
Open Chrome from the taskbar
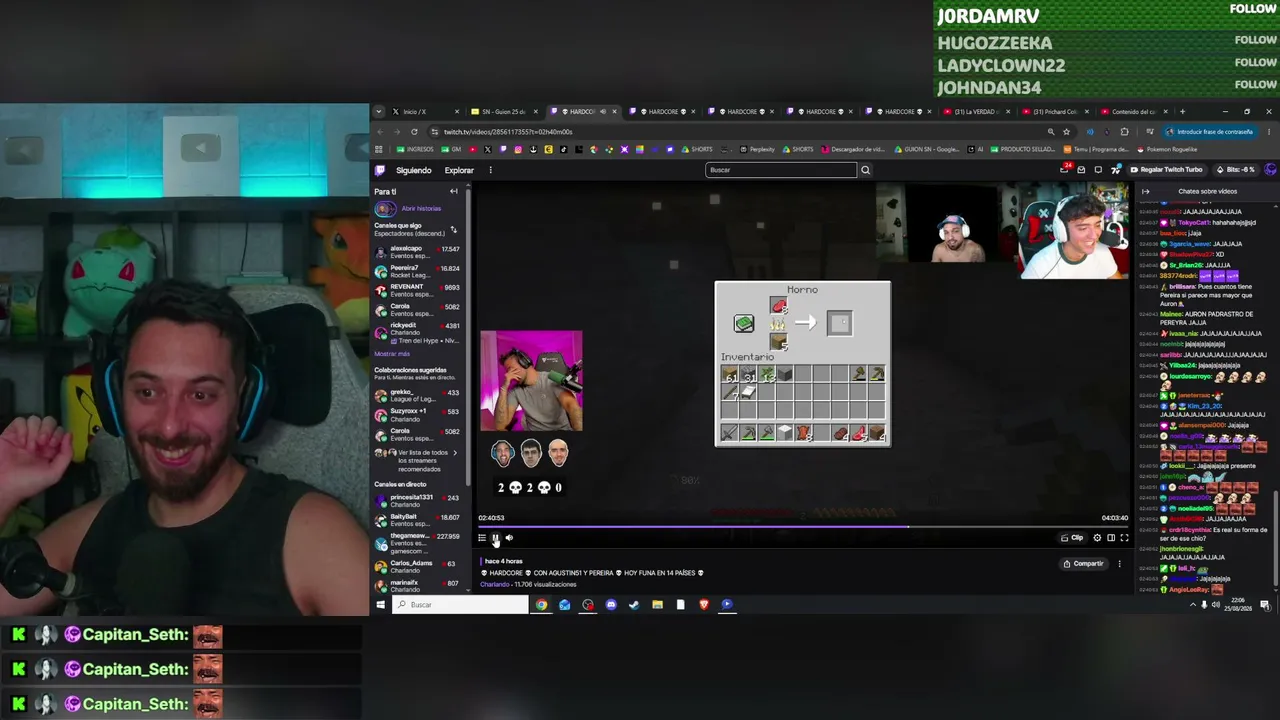pyautogui.click(x=541, y=605)
